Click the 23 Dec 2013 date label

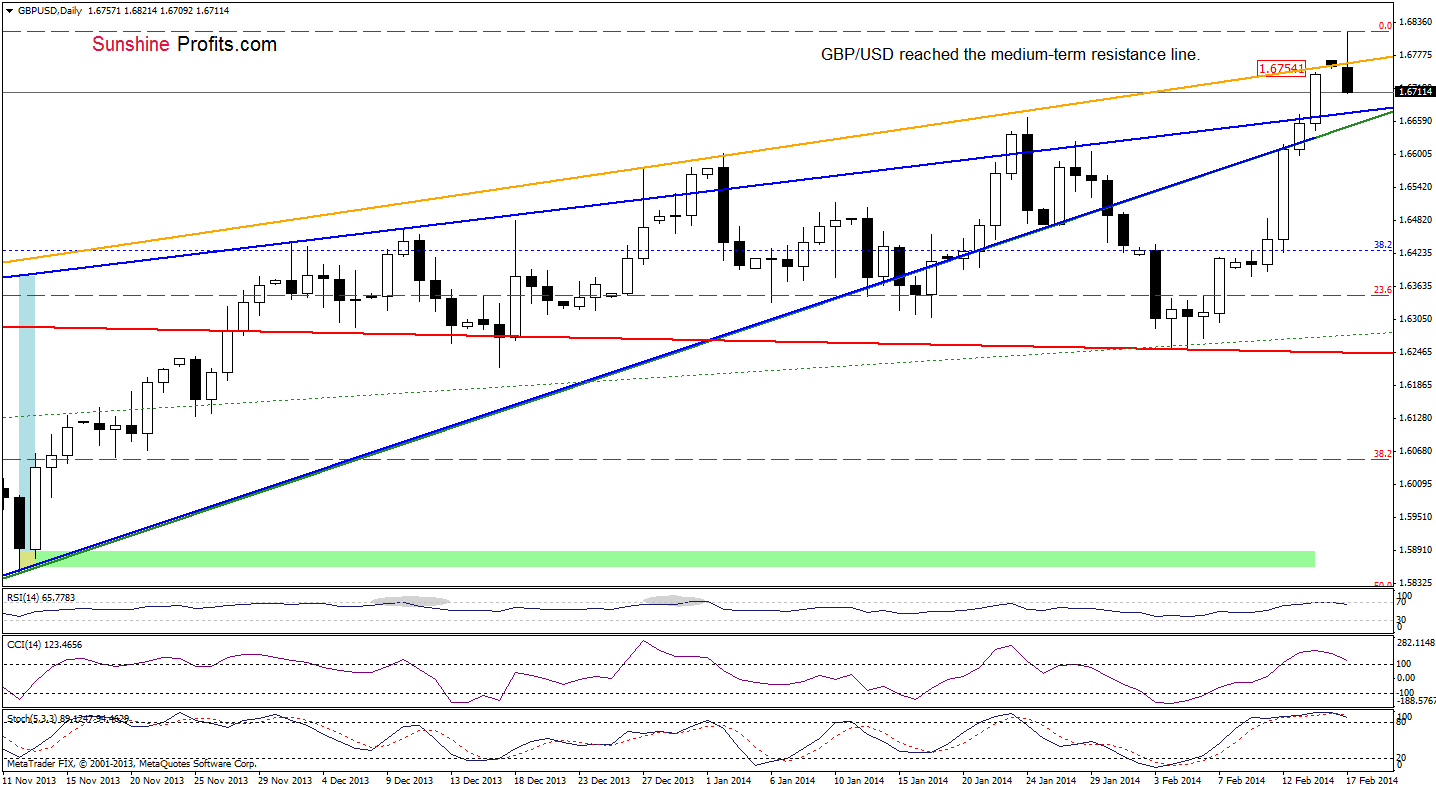[603, 779]
